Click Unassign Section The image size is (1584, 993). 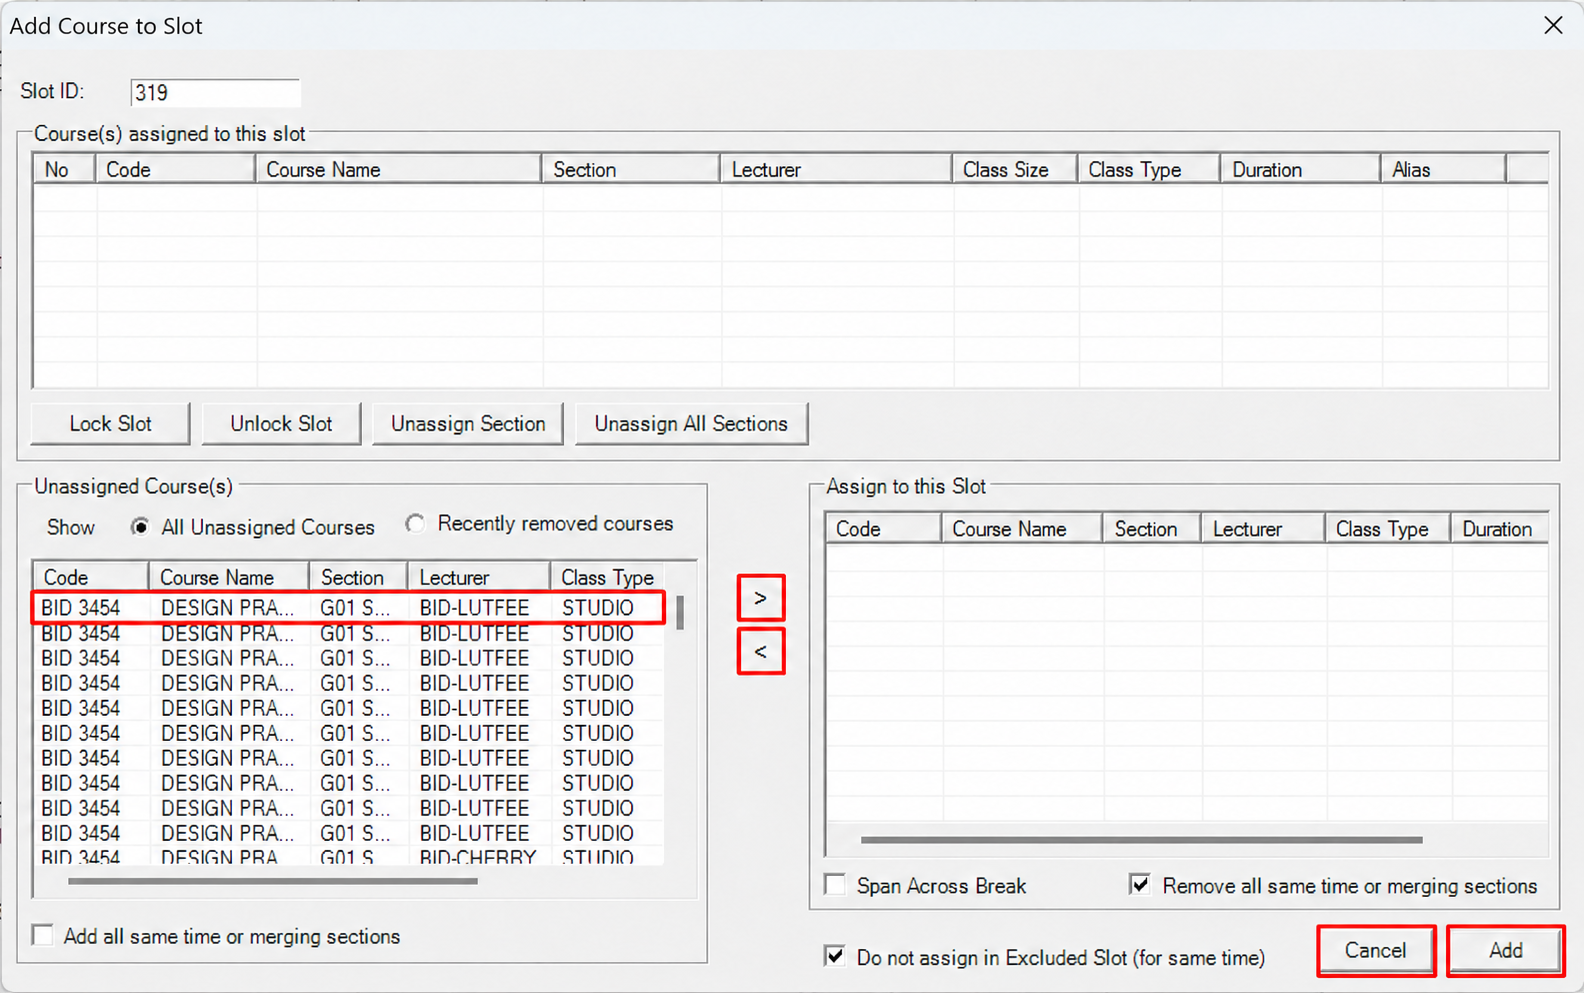point(468,424)
